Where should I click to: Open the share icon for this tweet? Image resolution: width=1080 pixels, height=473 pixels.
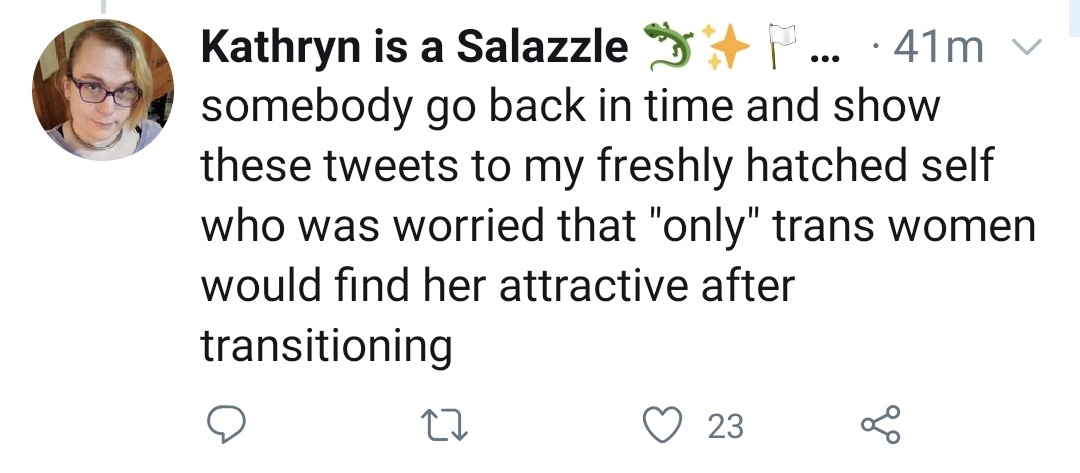(880, 424)
